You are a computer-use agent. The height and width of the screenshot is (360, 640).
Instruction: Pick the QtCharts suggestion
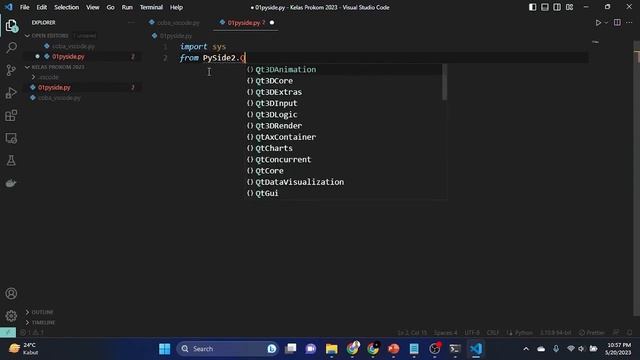[x=343, y=148]
